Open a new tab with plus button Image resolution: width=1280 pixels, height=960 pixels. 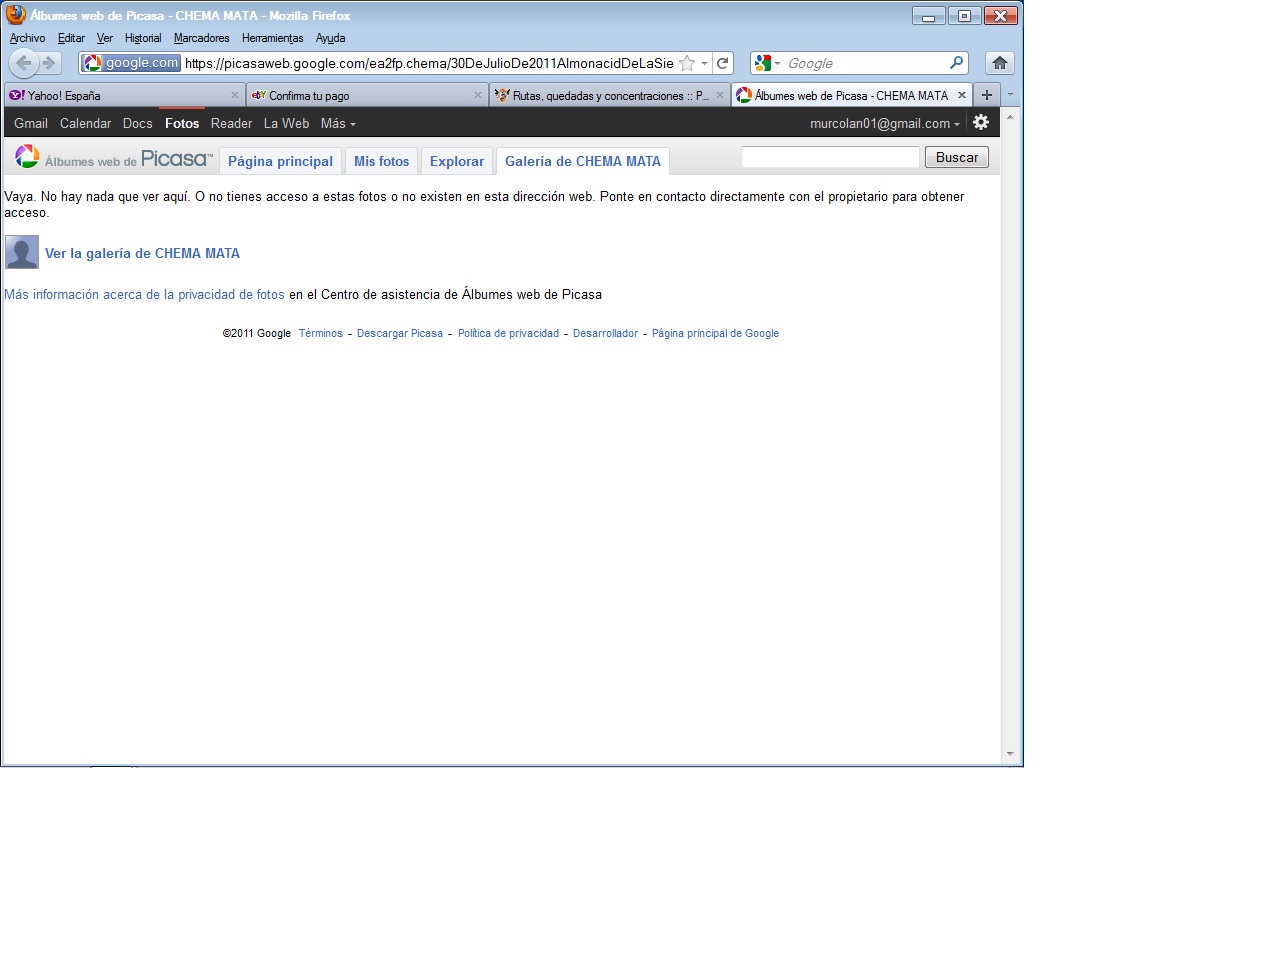tap(987, 95)
